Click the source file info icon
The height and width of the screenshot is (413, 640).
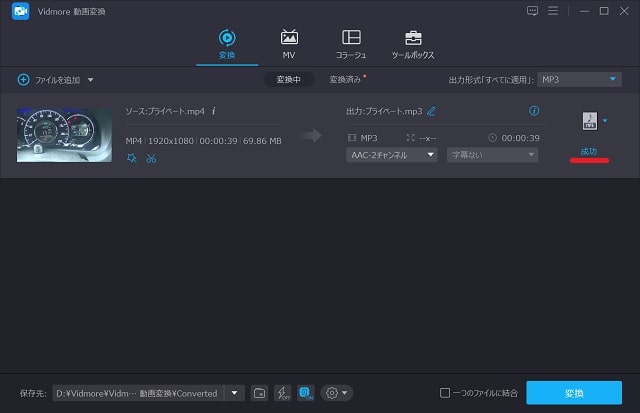(213, 111)
